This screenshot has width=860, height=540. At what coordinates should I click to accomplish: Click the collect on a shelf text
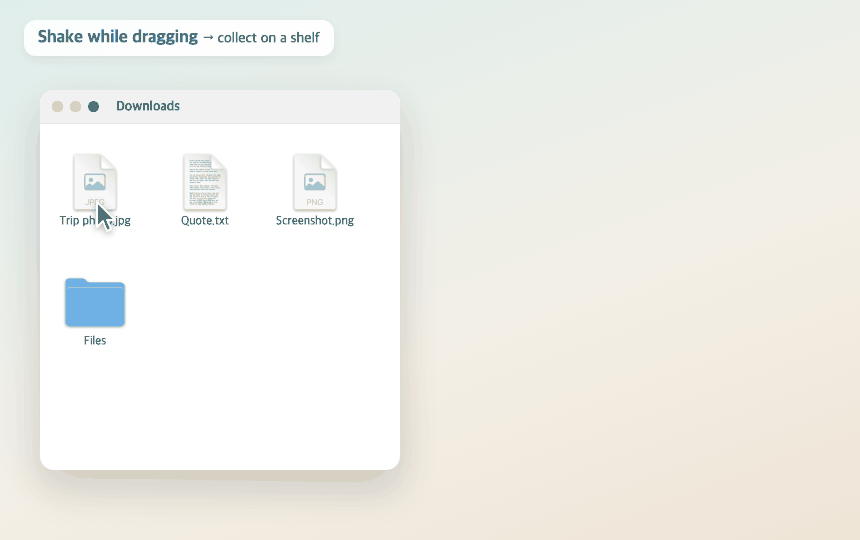point(269,38)
